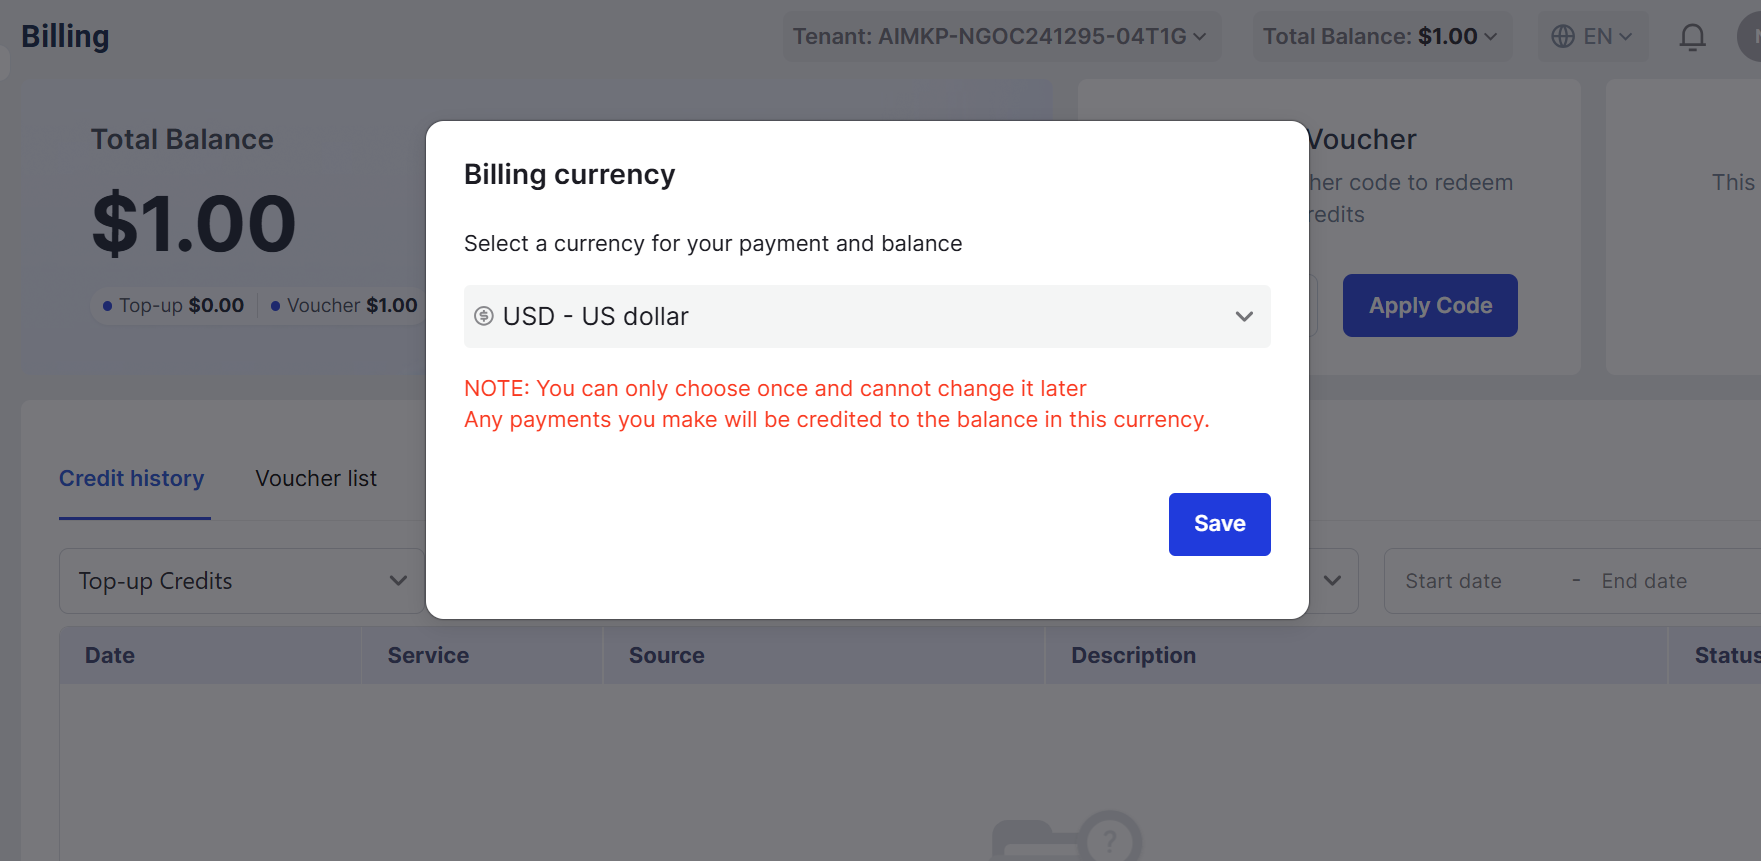Click the globe language icon
Image resolution: width=1761 pixels, height=861 pixels.
pos(1562,37)
